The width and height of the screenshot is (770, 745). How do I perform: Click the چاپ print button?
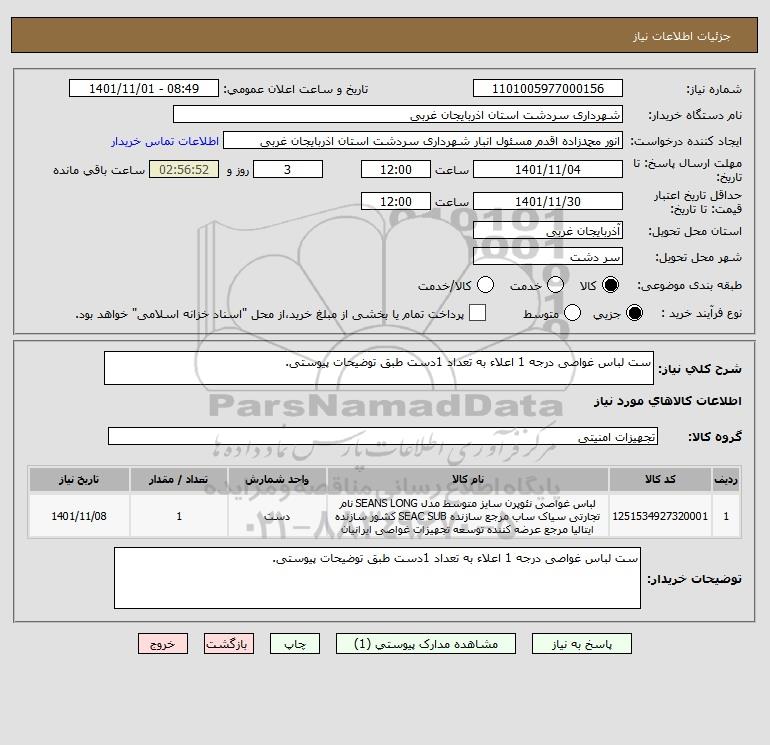pyautogui.click(x=295, y=644)
